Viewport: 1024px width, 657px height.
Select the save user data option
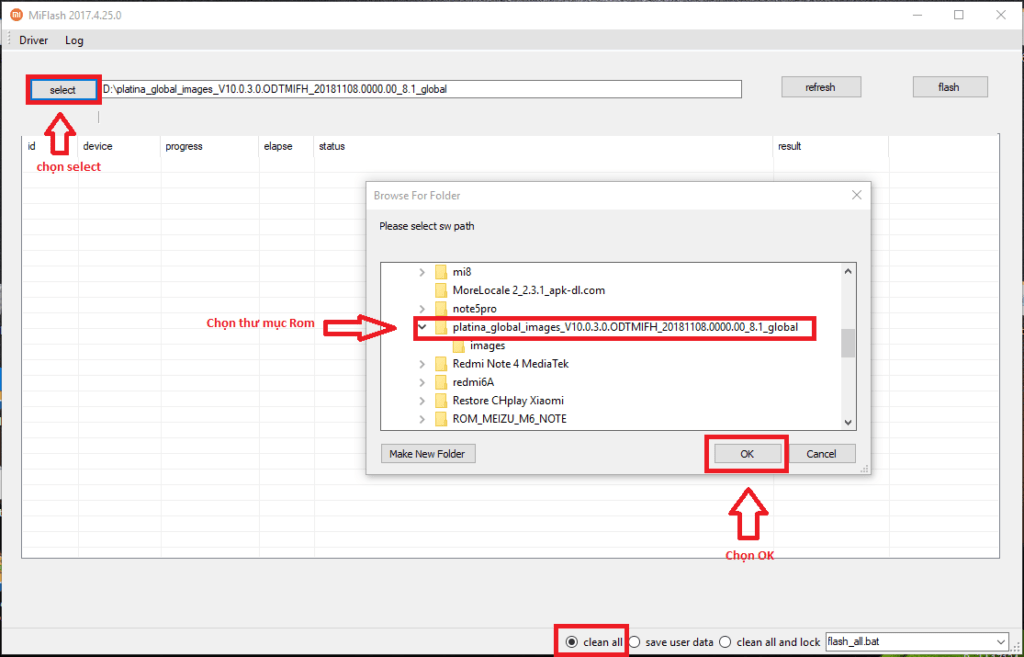(671, 642)
